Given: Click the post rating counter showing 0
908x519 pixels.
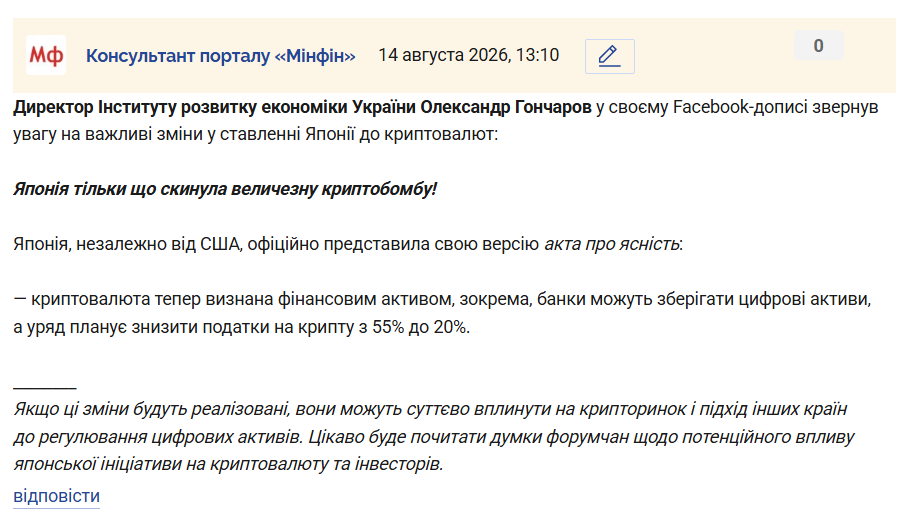Looking at the screenshot, I should click(x=818, y=46).
